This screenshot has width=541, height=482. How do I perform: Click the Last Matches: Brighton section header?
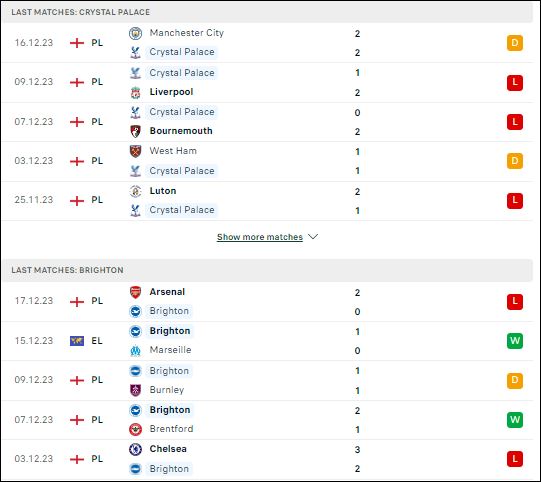point(67,270)
